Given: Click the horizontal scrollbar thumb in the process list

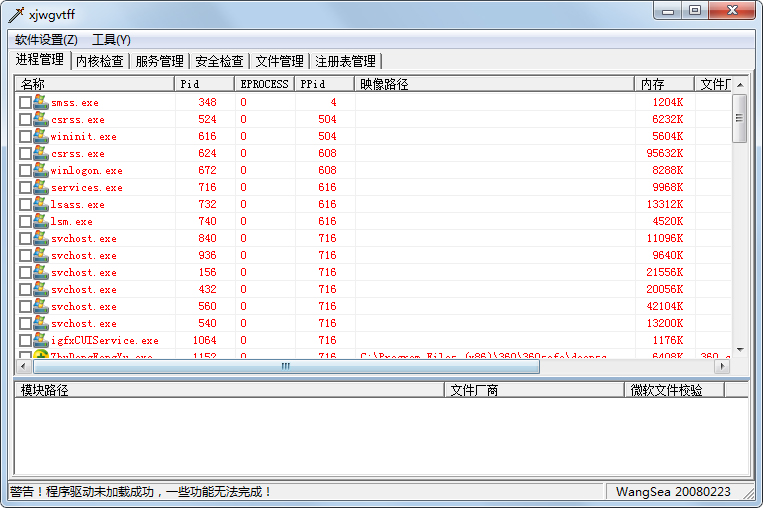Looking at the screenshot, I should tap(286, 367).
